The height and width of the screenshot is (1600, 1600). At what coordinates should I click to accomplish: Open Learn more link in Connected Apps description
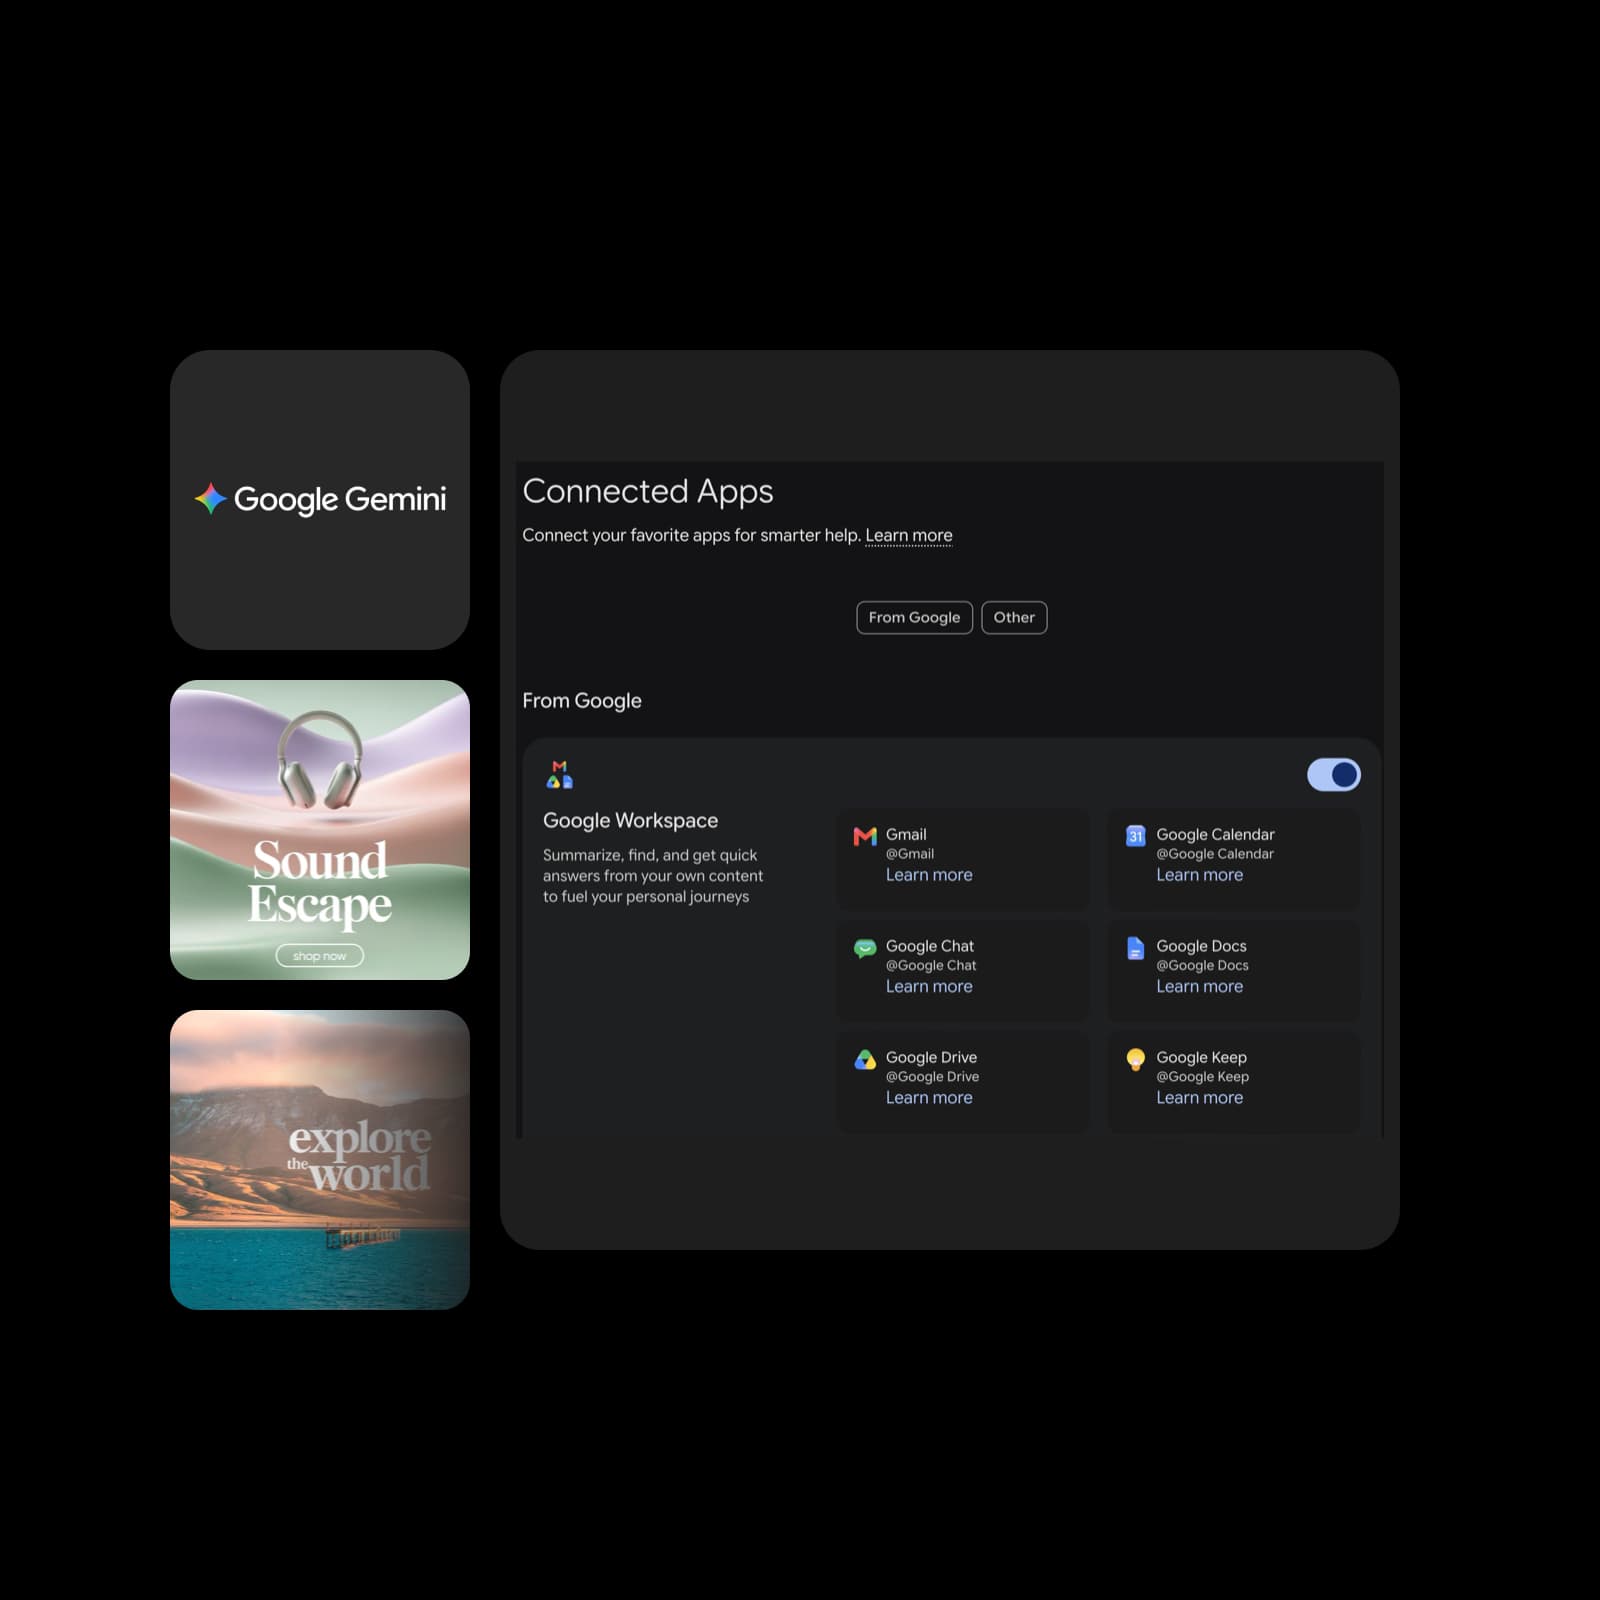[908, 535]
